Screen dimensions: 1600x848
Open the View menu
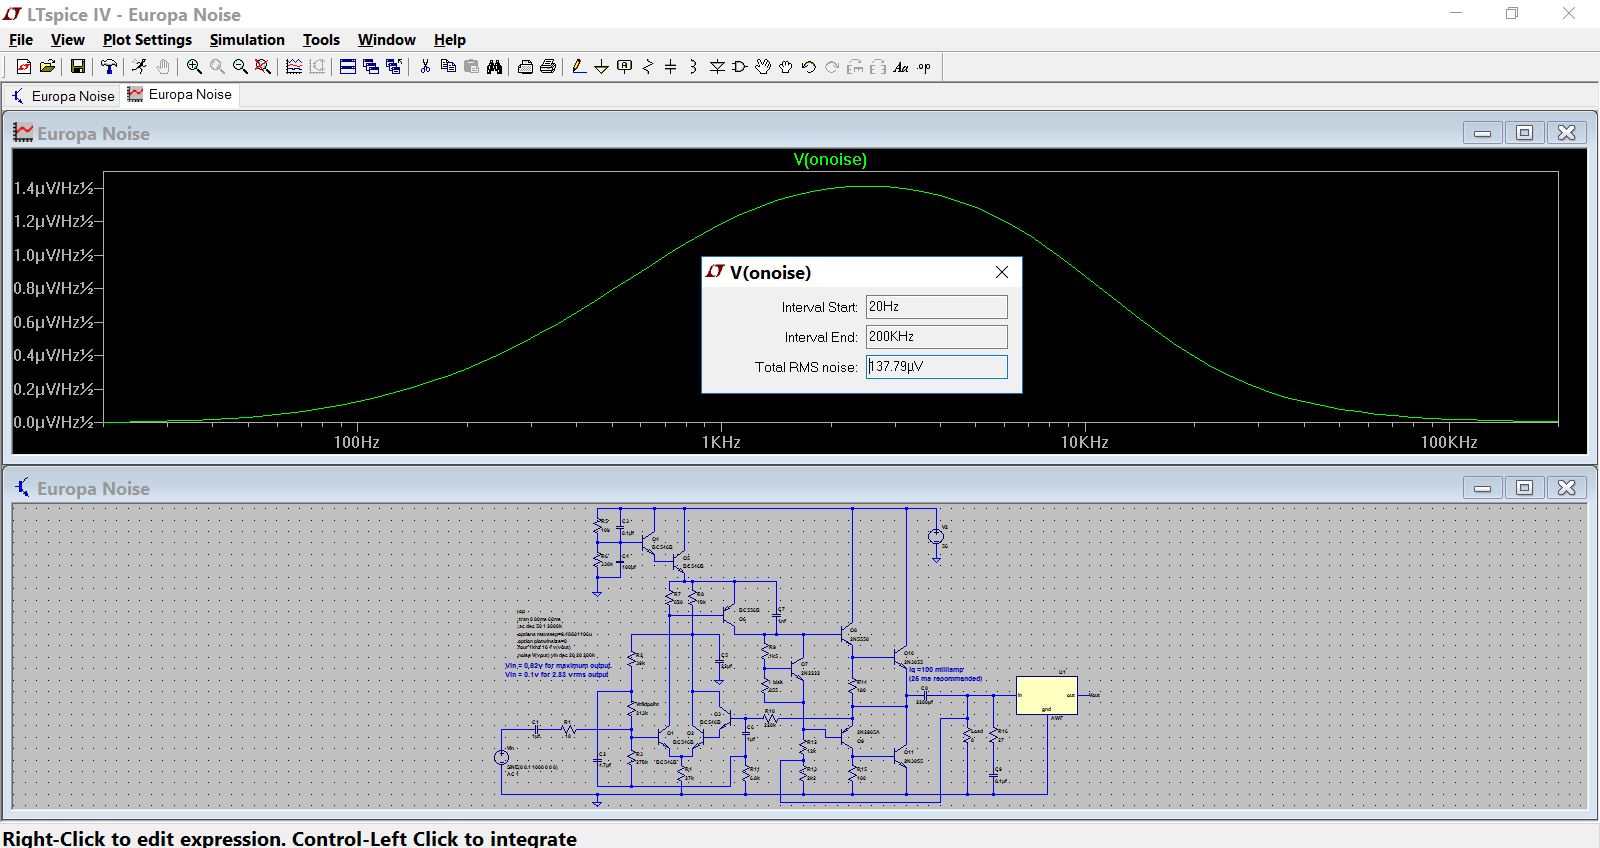67,40
